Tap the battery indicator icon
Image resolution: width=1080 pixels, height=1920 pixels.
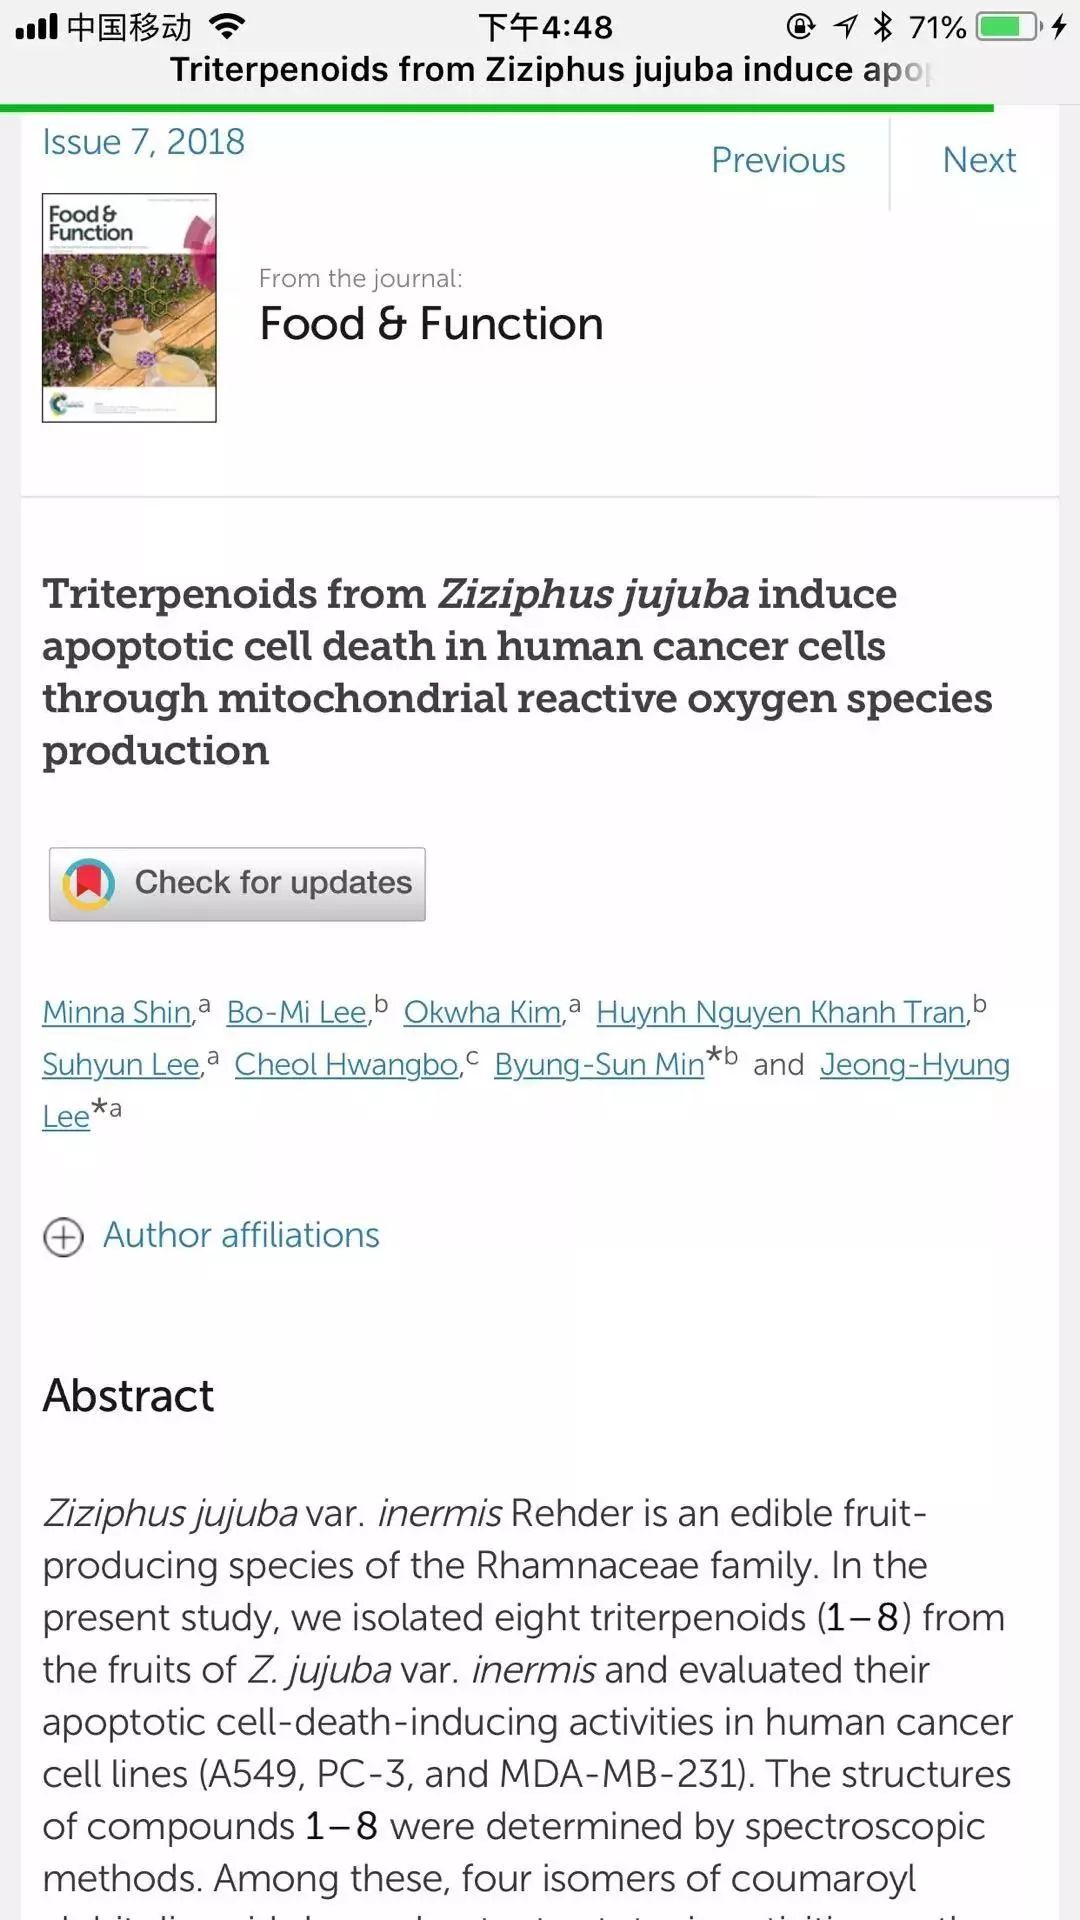1010,26
